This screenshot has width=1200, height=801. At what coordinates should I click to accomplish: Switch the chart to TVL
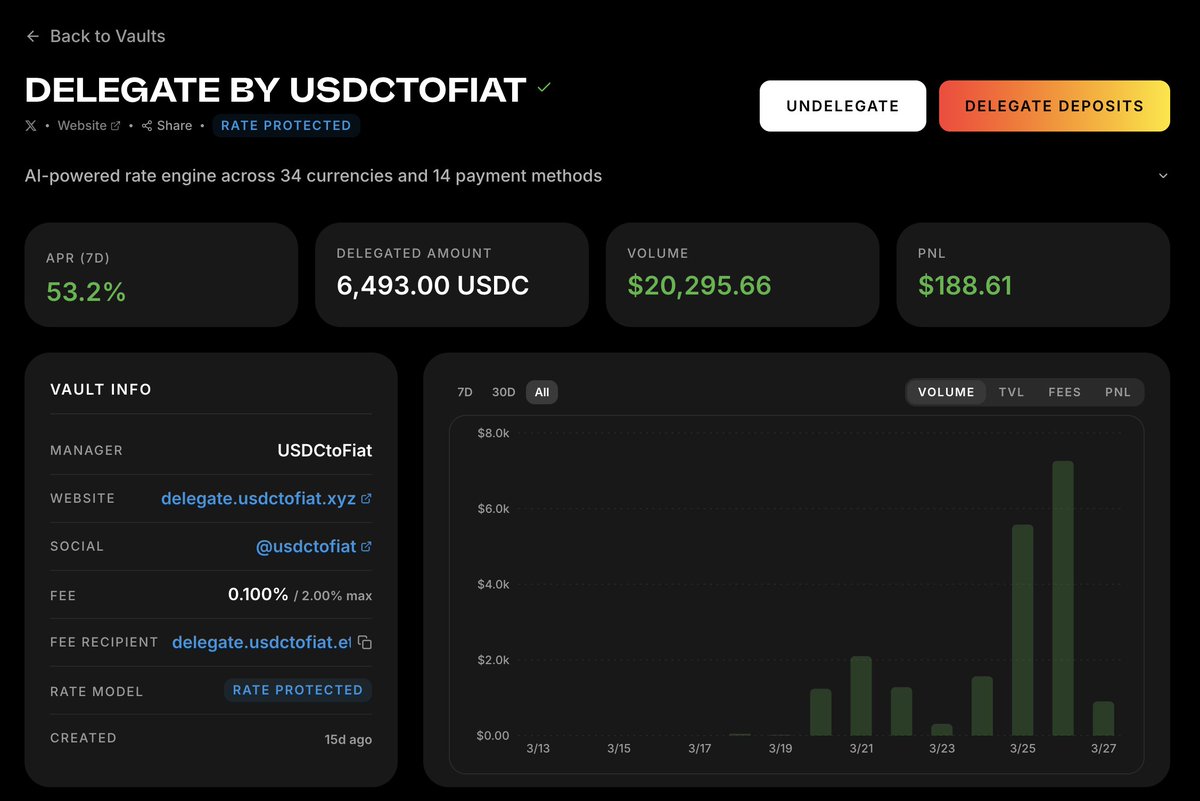tap(1011, 392)
